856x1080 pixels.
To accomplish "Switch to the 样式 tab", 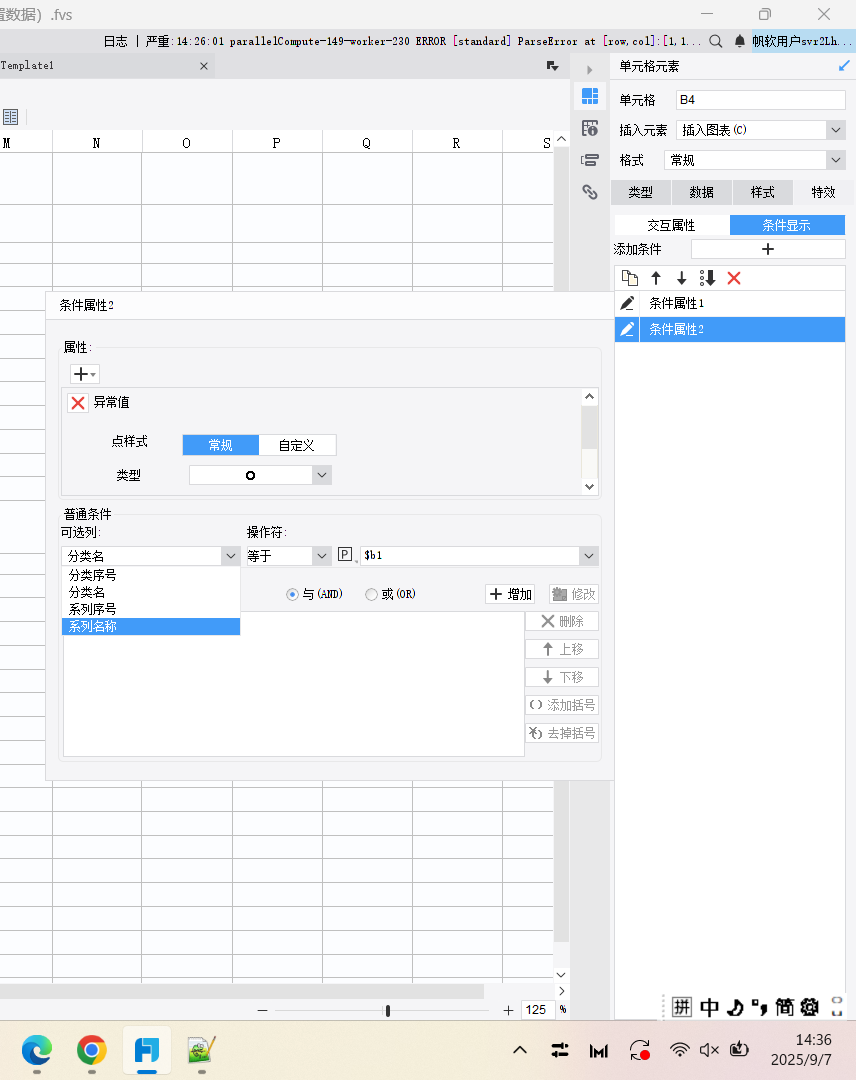I will (762, 192).
